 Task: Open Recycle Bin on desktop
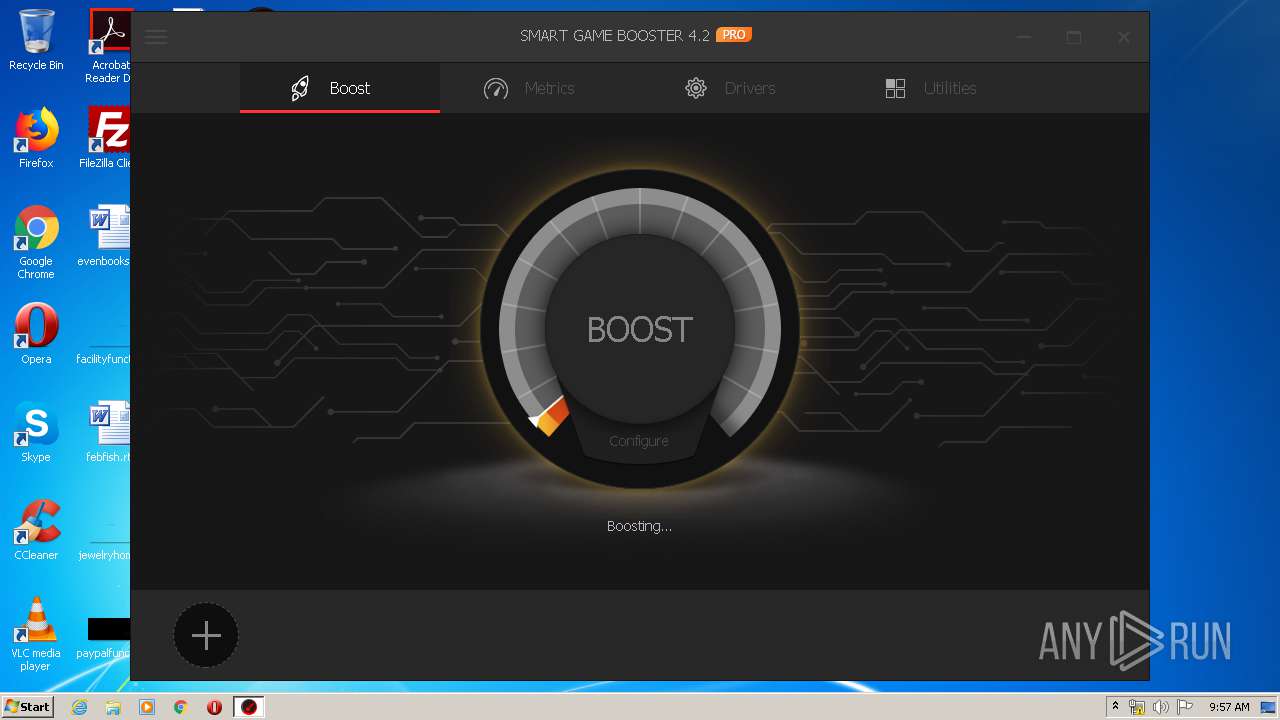(x=36, y=41)
